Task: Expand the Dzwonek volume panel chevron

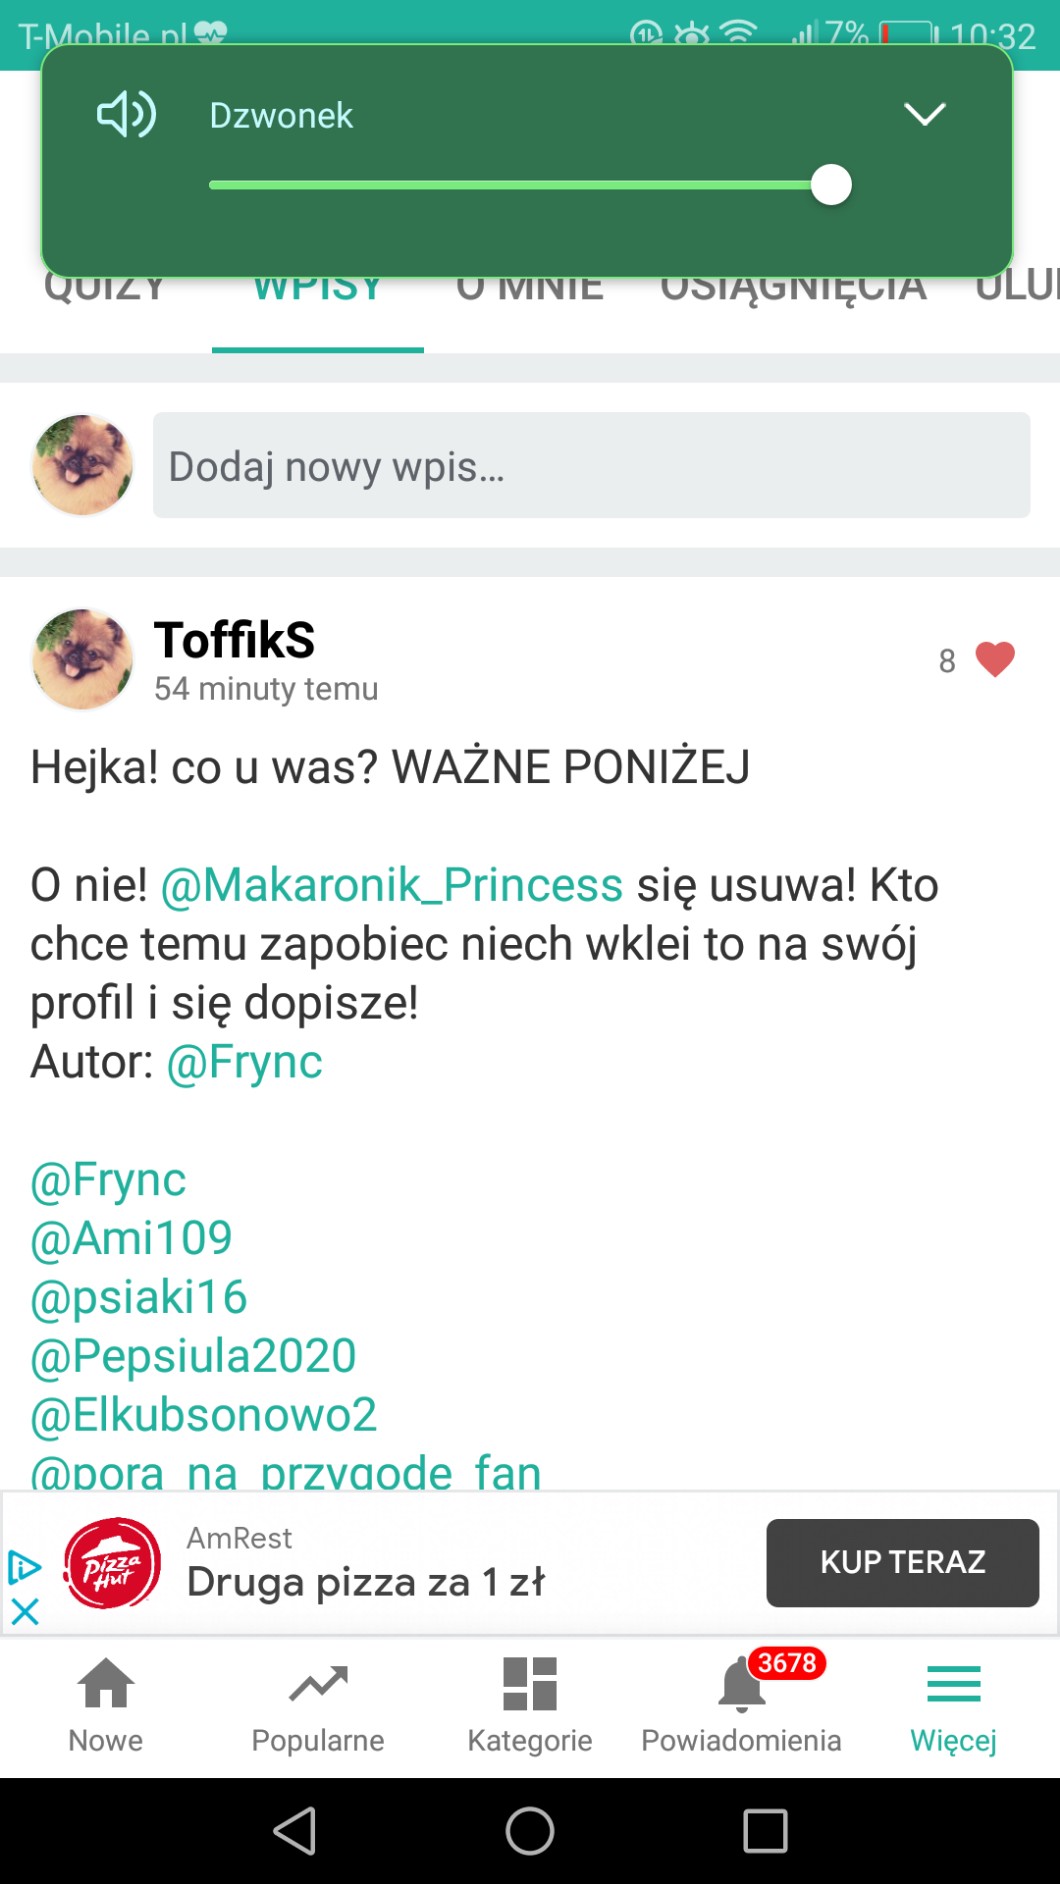Action: pyautogui.click(x=924, y=114)
